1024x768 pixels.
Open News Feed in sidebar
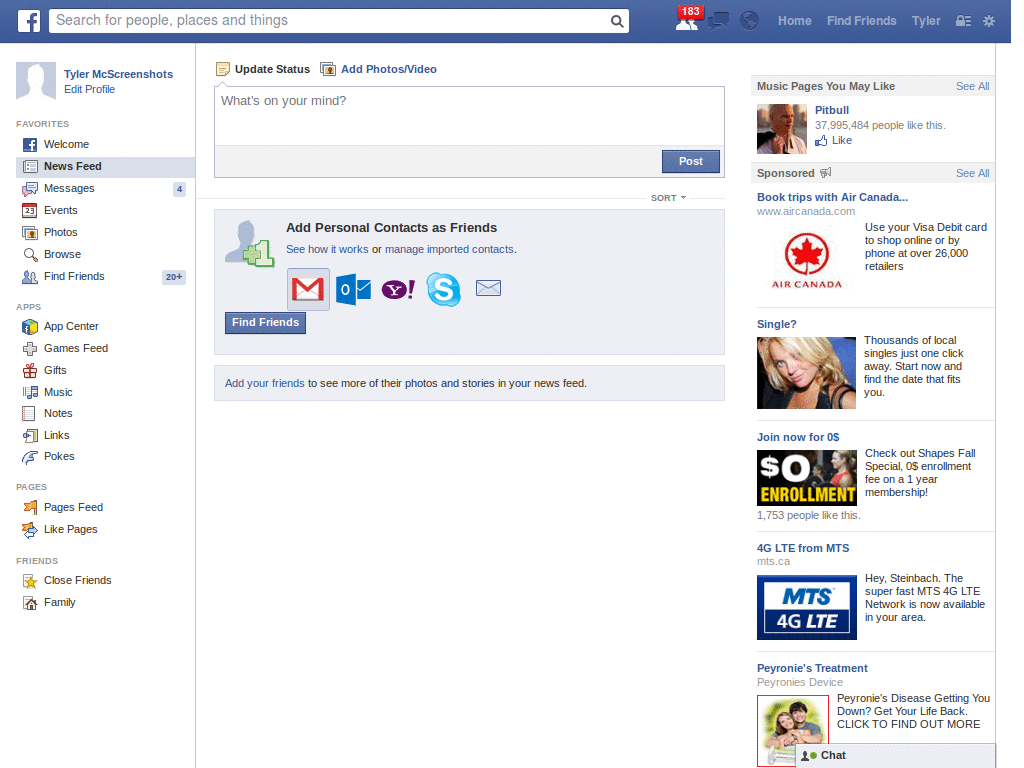point(105,167)
